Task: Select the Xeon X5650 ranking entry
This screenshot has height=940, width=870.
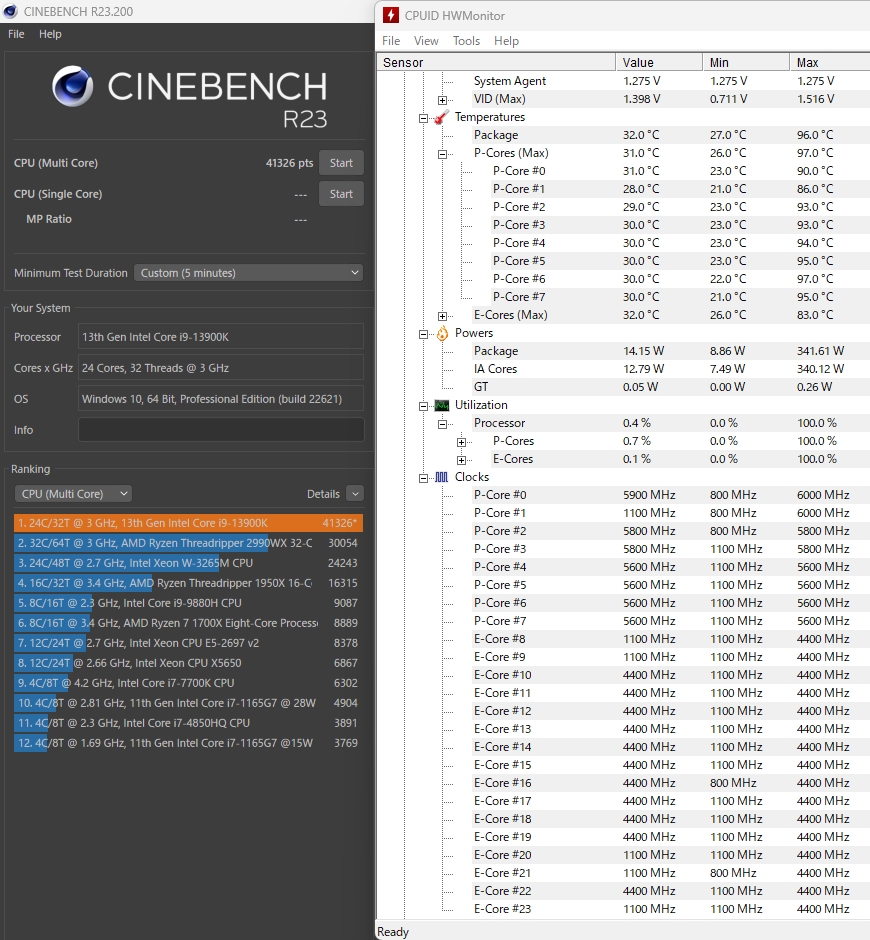Action: (x=188, y=663)
